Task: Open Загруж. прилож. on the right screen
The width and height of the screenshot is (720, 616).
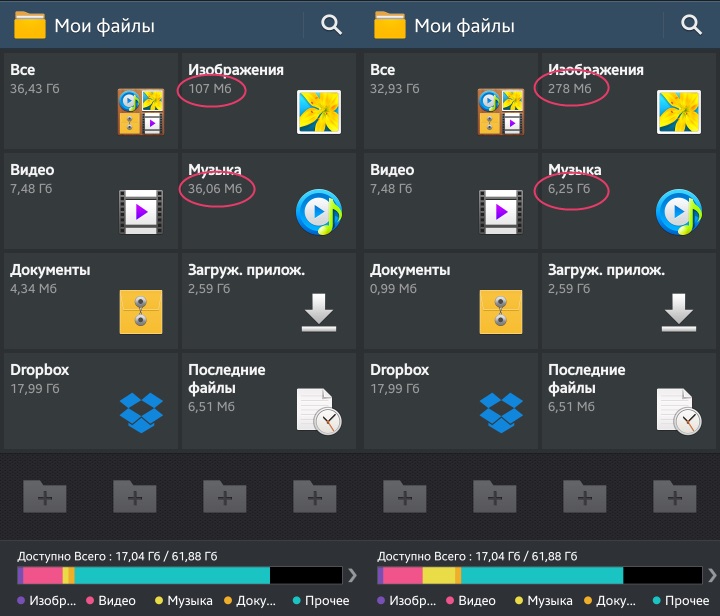Action: click(628, 300)
